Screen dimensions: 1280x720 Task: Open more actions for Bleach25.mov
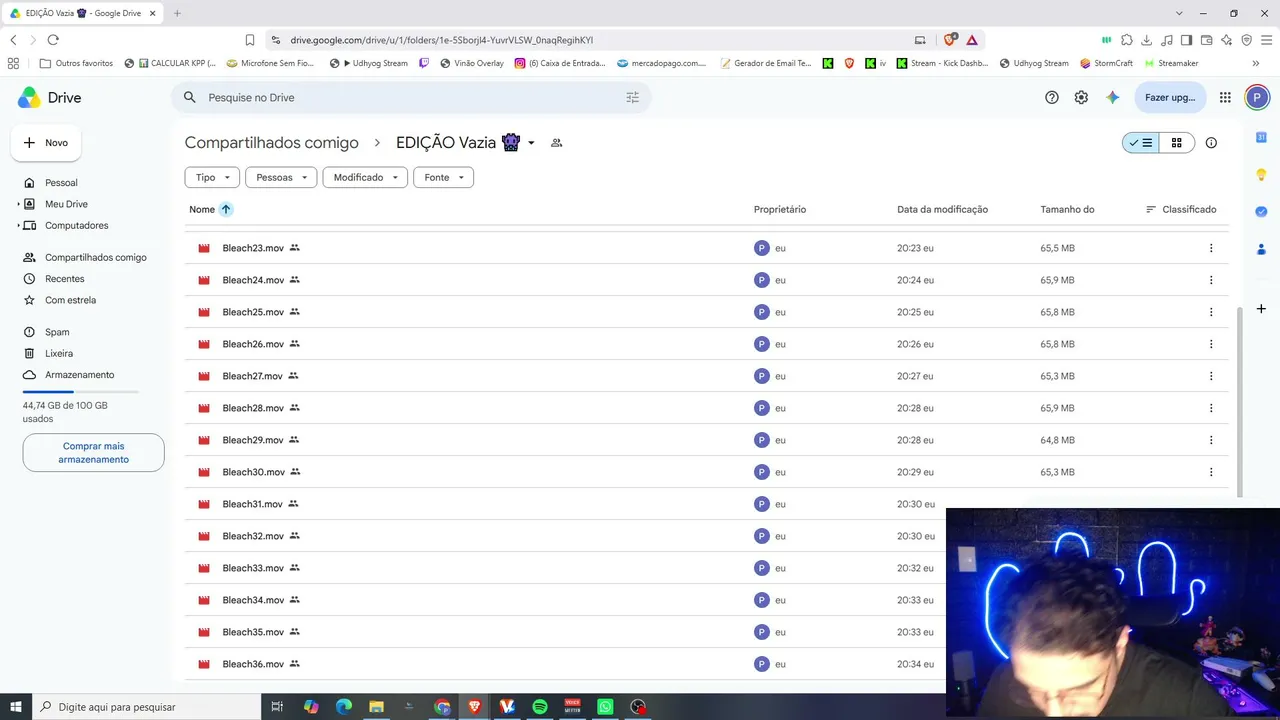click(x=1211, y=312)
